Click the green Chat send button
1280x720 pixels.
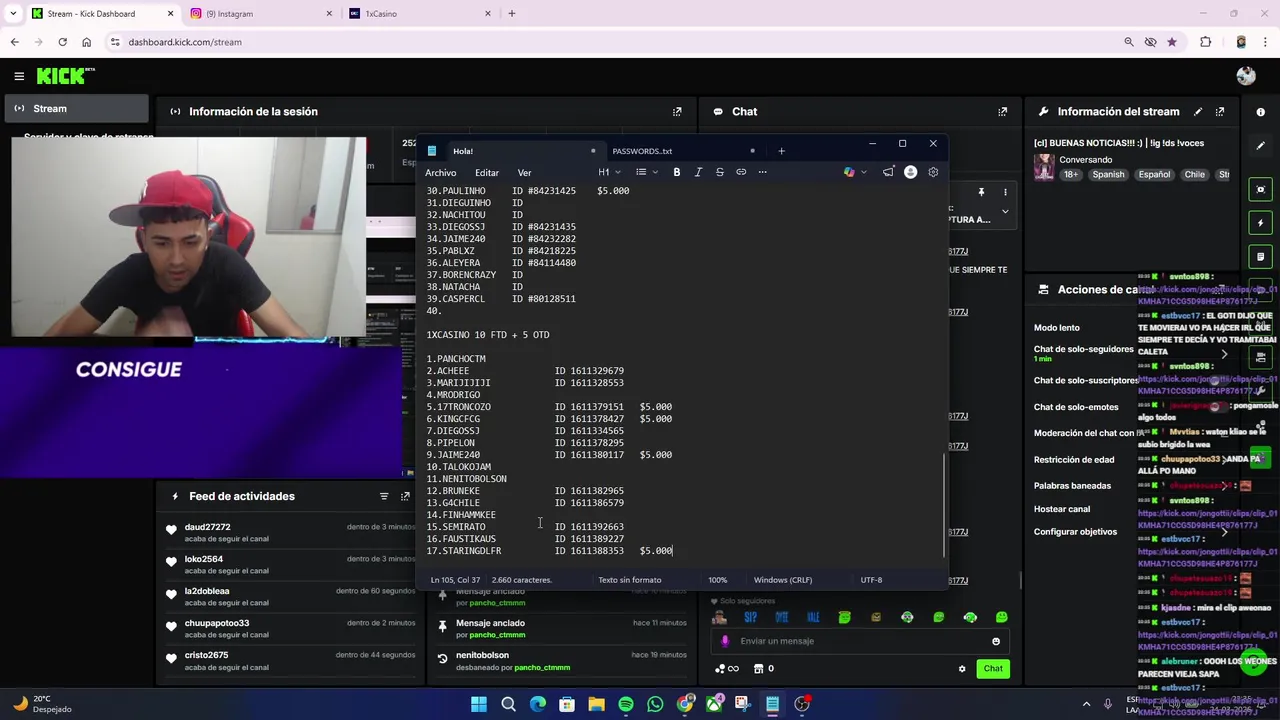tap(992, 669)
